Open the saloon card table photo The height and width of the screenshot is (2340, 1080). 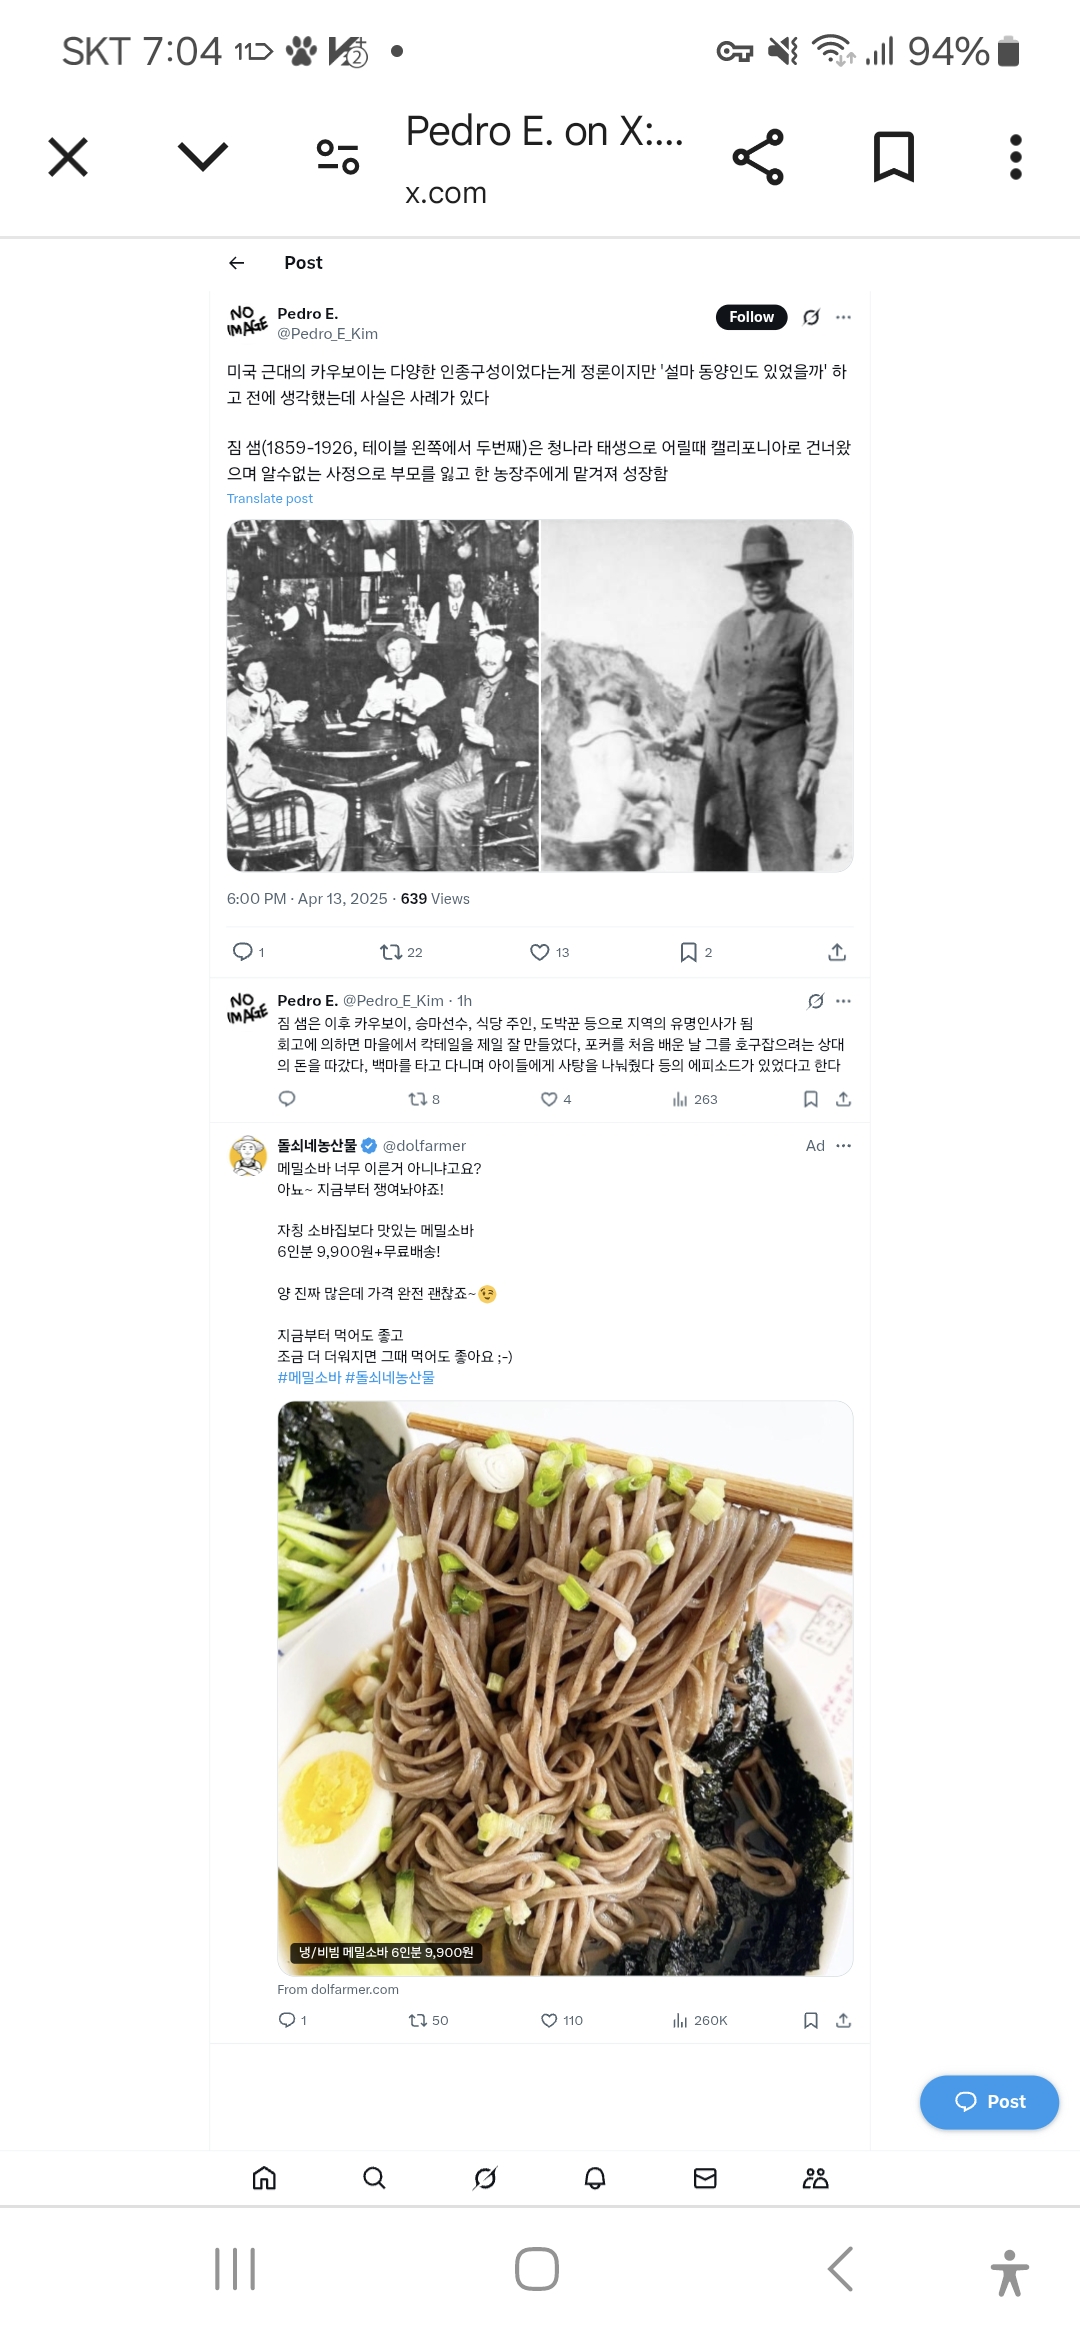[382, 695]
